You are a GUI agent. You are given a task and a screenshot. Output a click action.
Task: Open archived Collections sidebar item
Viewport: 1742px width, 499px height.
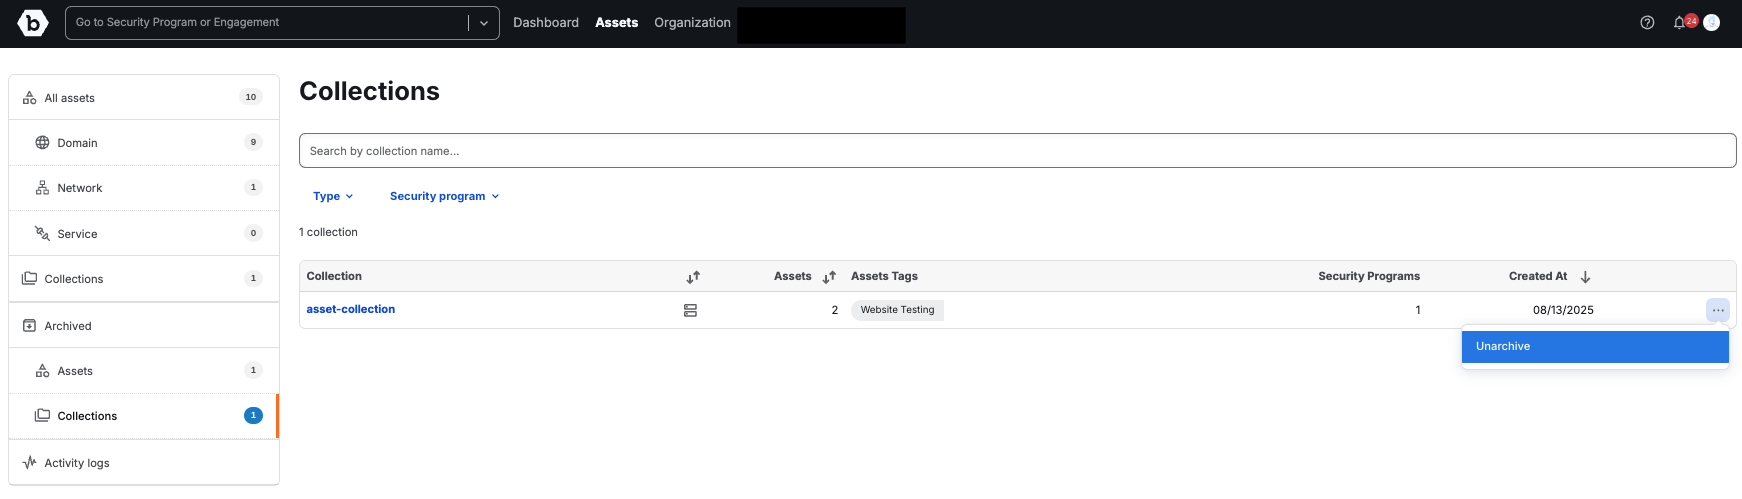tap(144, 416)
